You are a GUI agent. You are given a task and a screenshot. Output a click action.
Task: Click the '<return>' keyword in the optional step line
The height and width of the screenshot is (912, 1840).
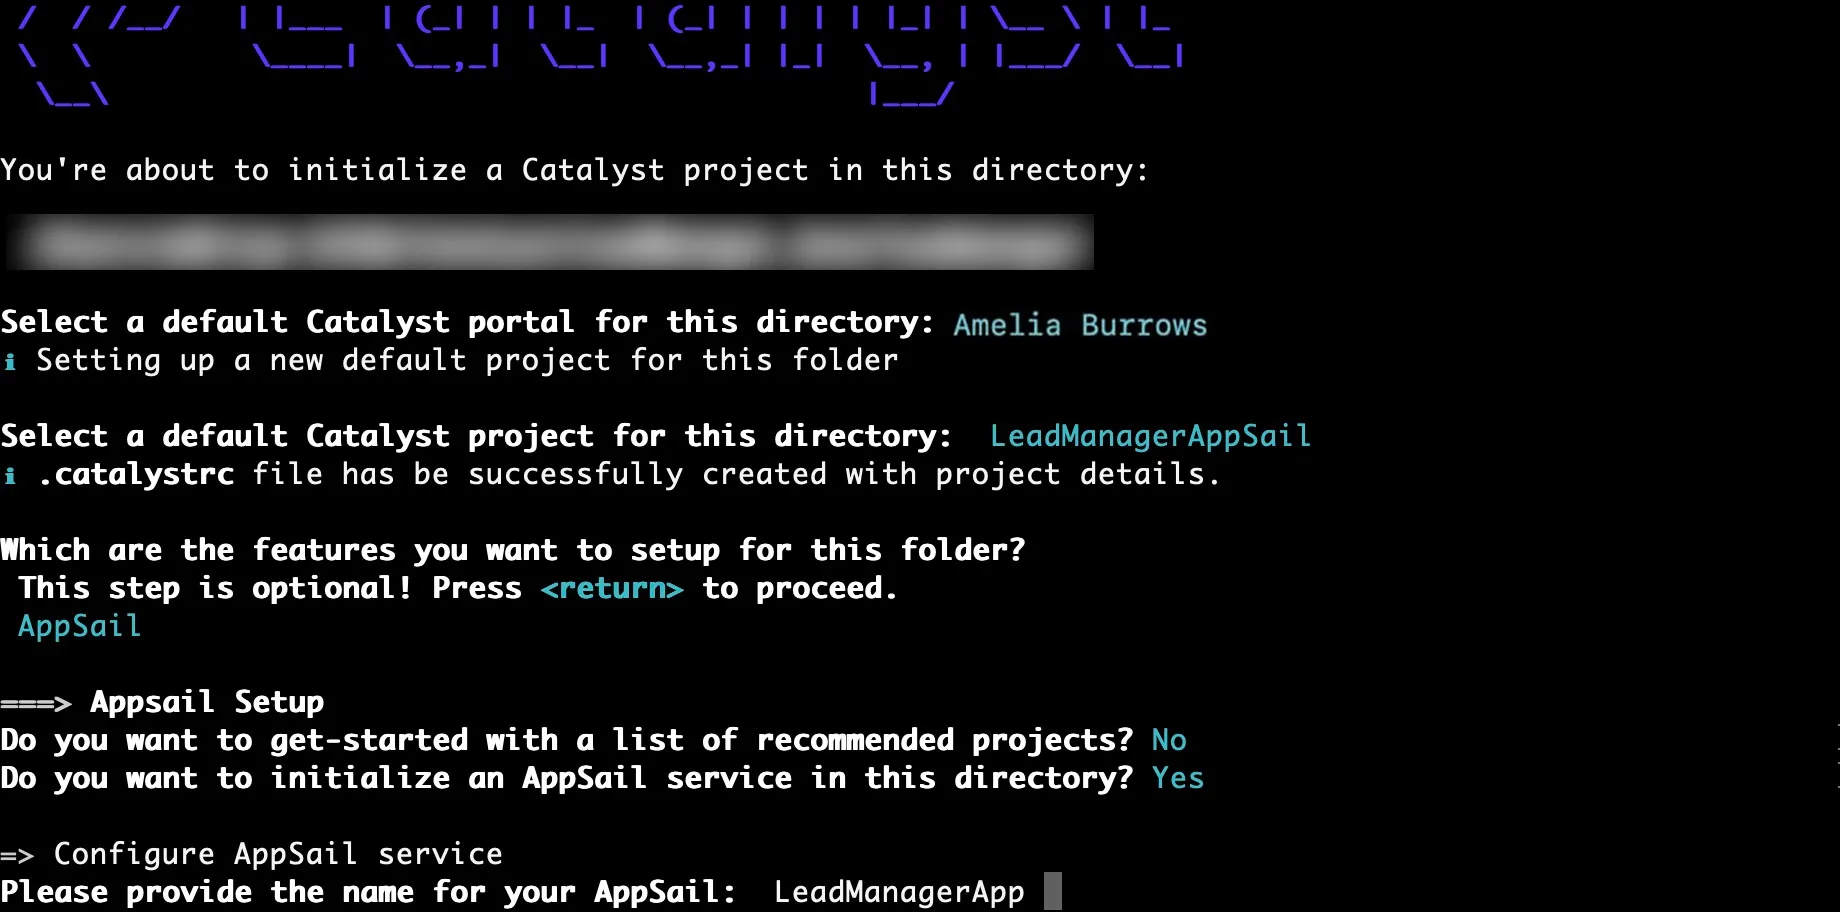pyautogui.click(x=612, y=589)
